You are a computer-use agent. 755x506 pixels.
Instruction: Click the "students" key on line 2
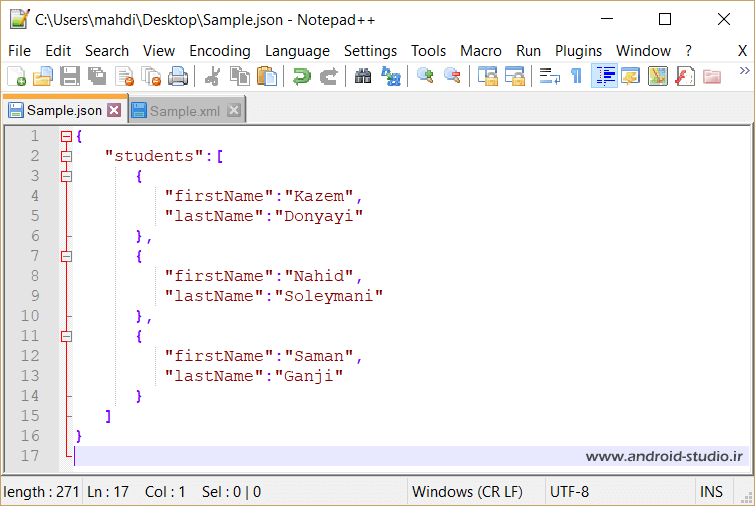[154, 156]
